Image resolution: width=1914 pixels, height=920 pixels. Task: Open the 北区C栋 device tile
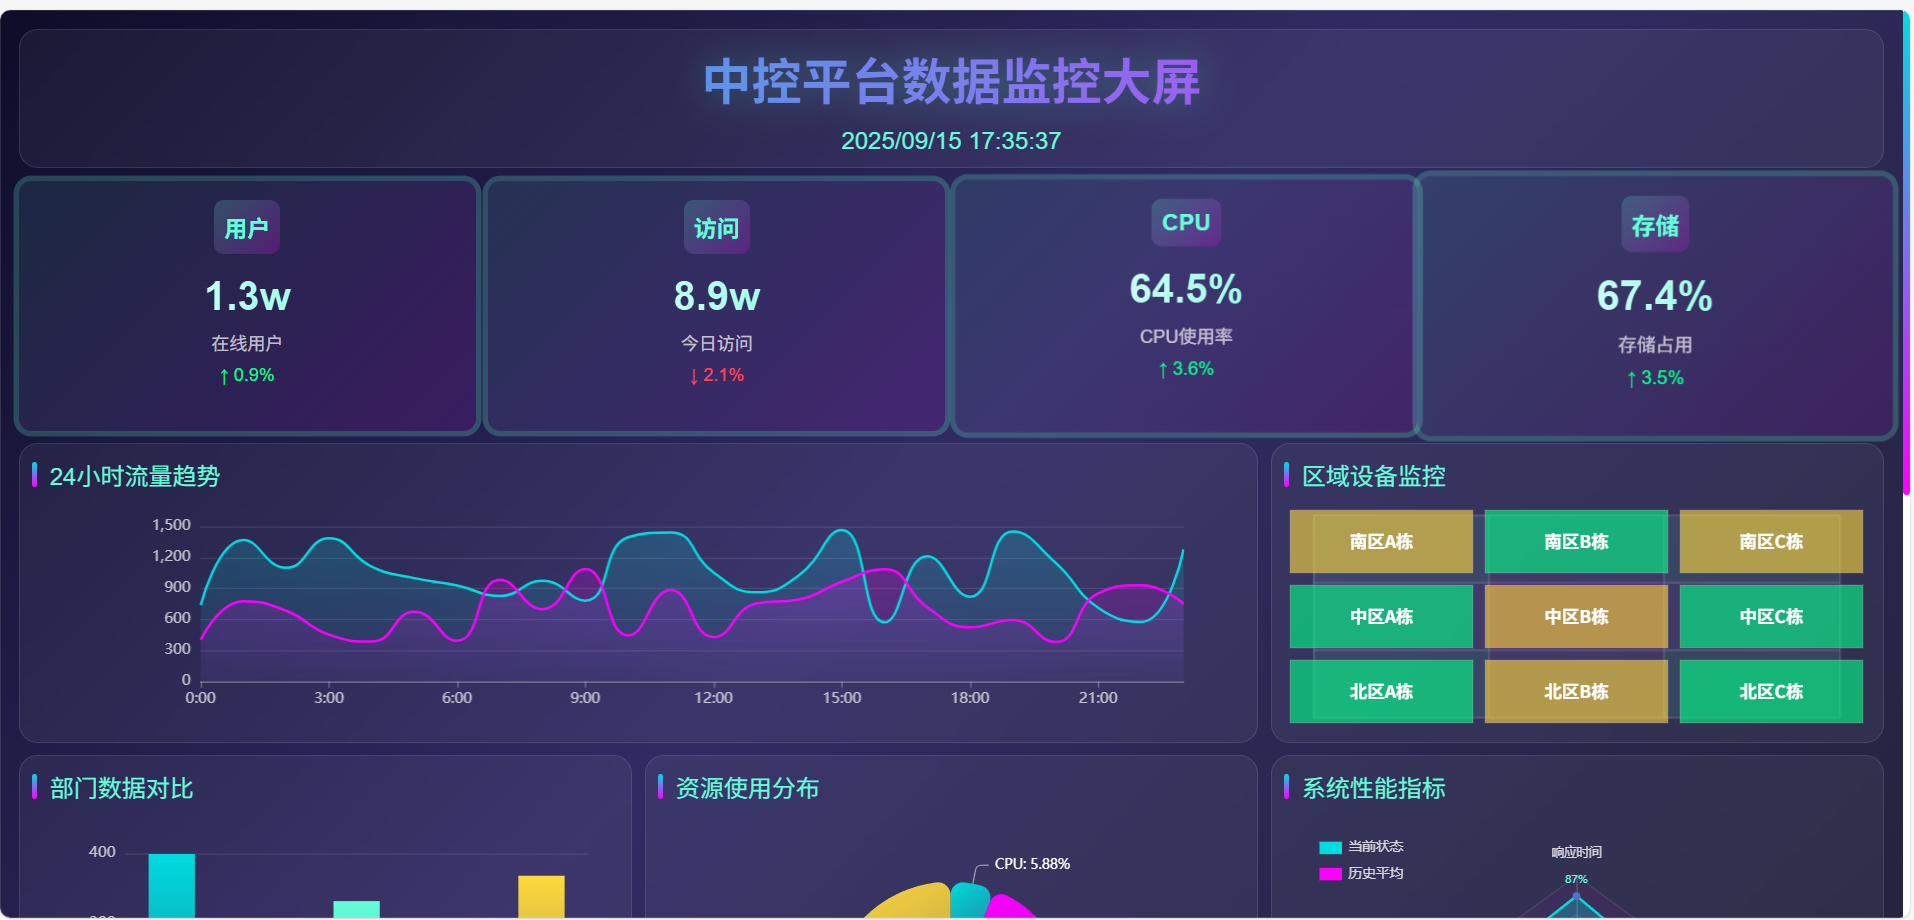(x=1771, y=691)
